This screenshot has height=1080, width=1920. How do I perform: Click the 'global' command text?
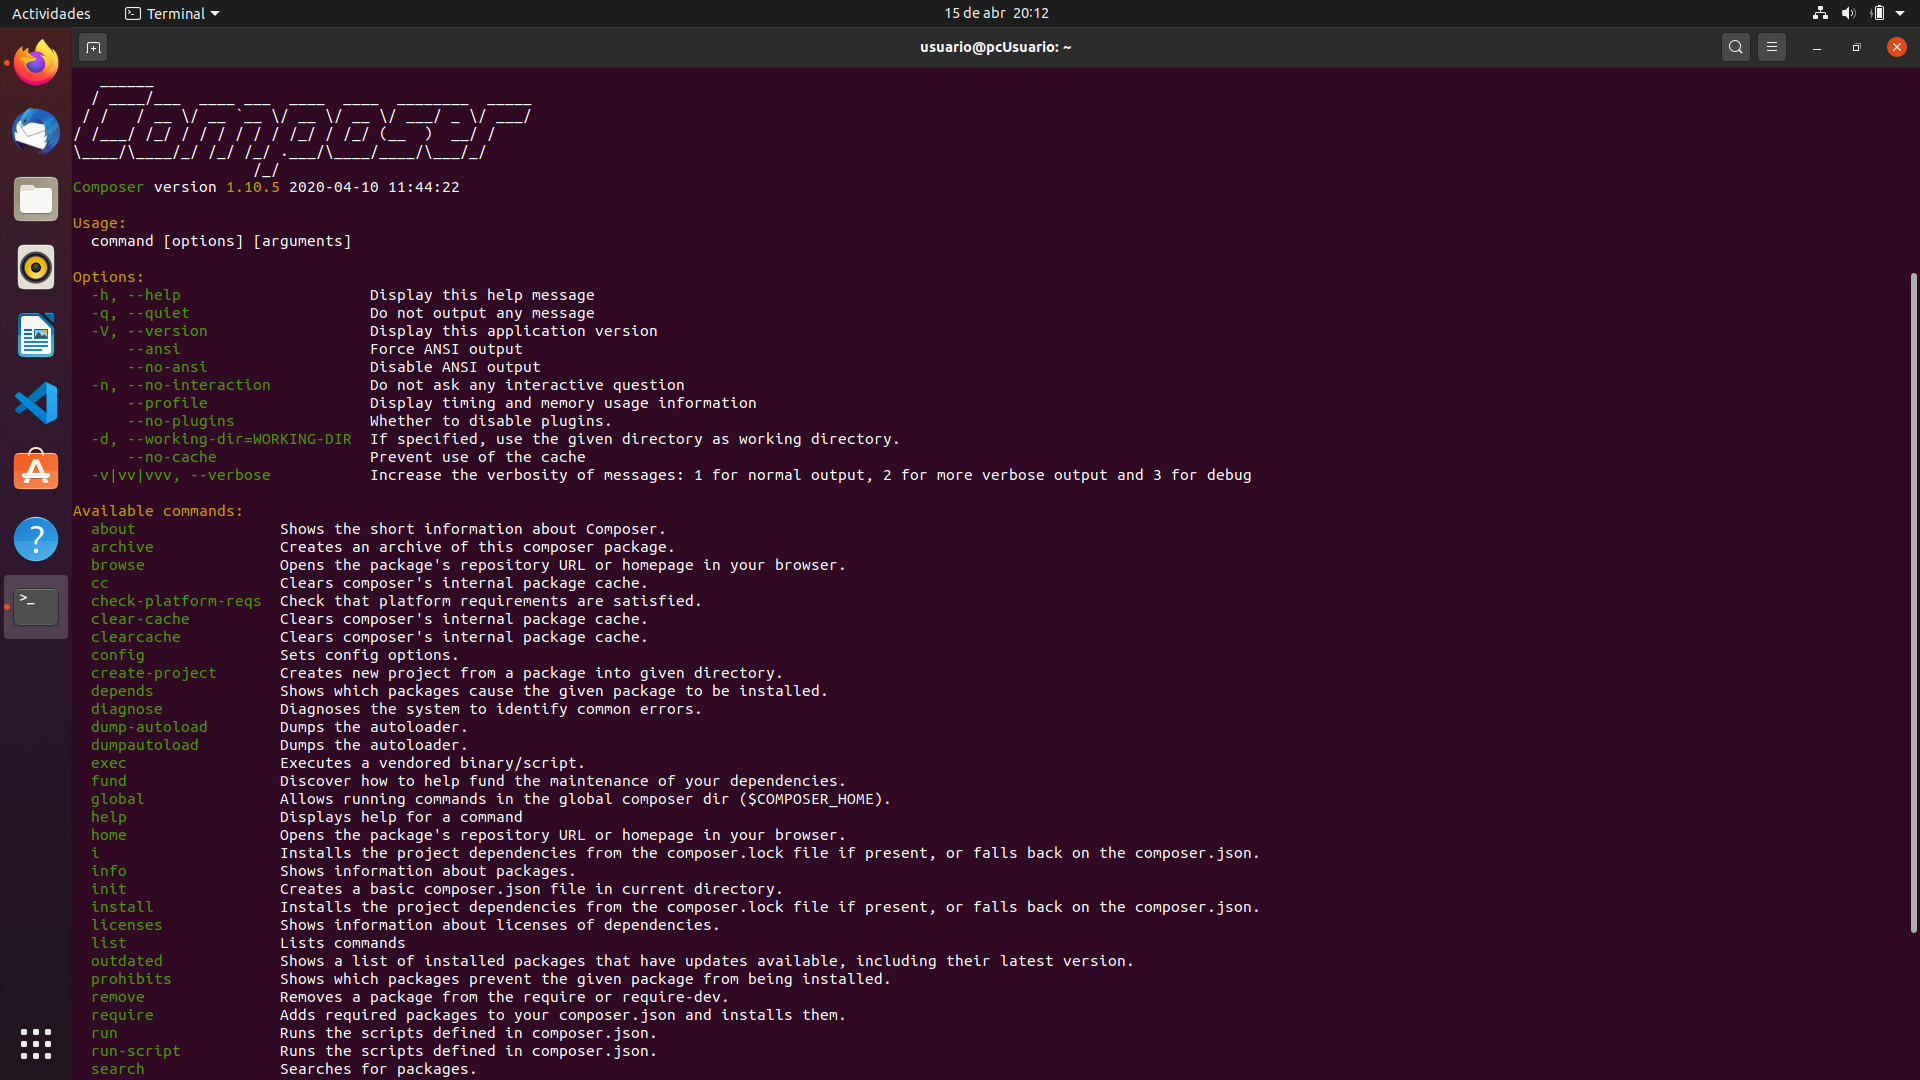(117, 799)
